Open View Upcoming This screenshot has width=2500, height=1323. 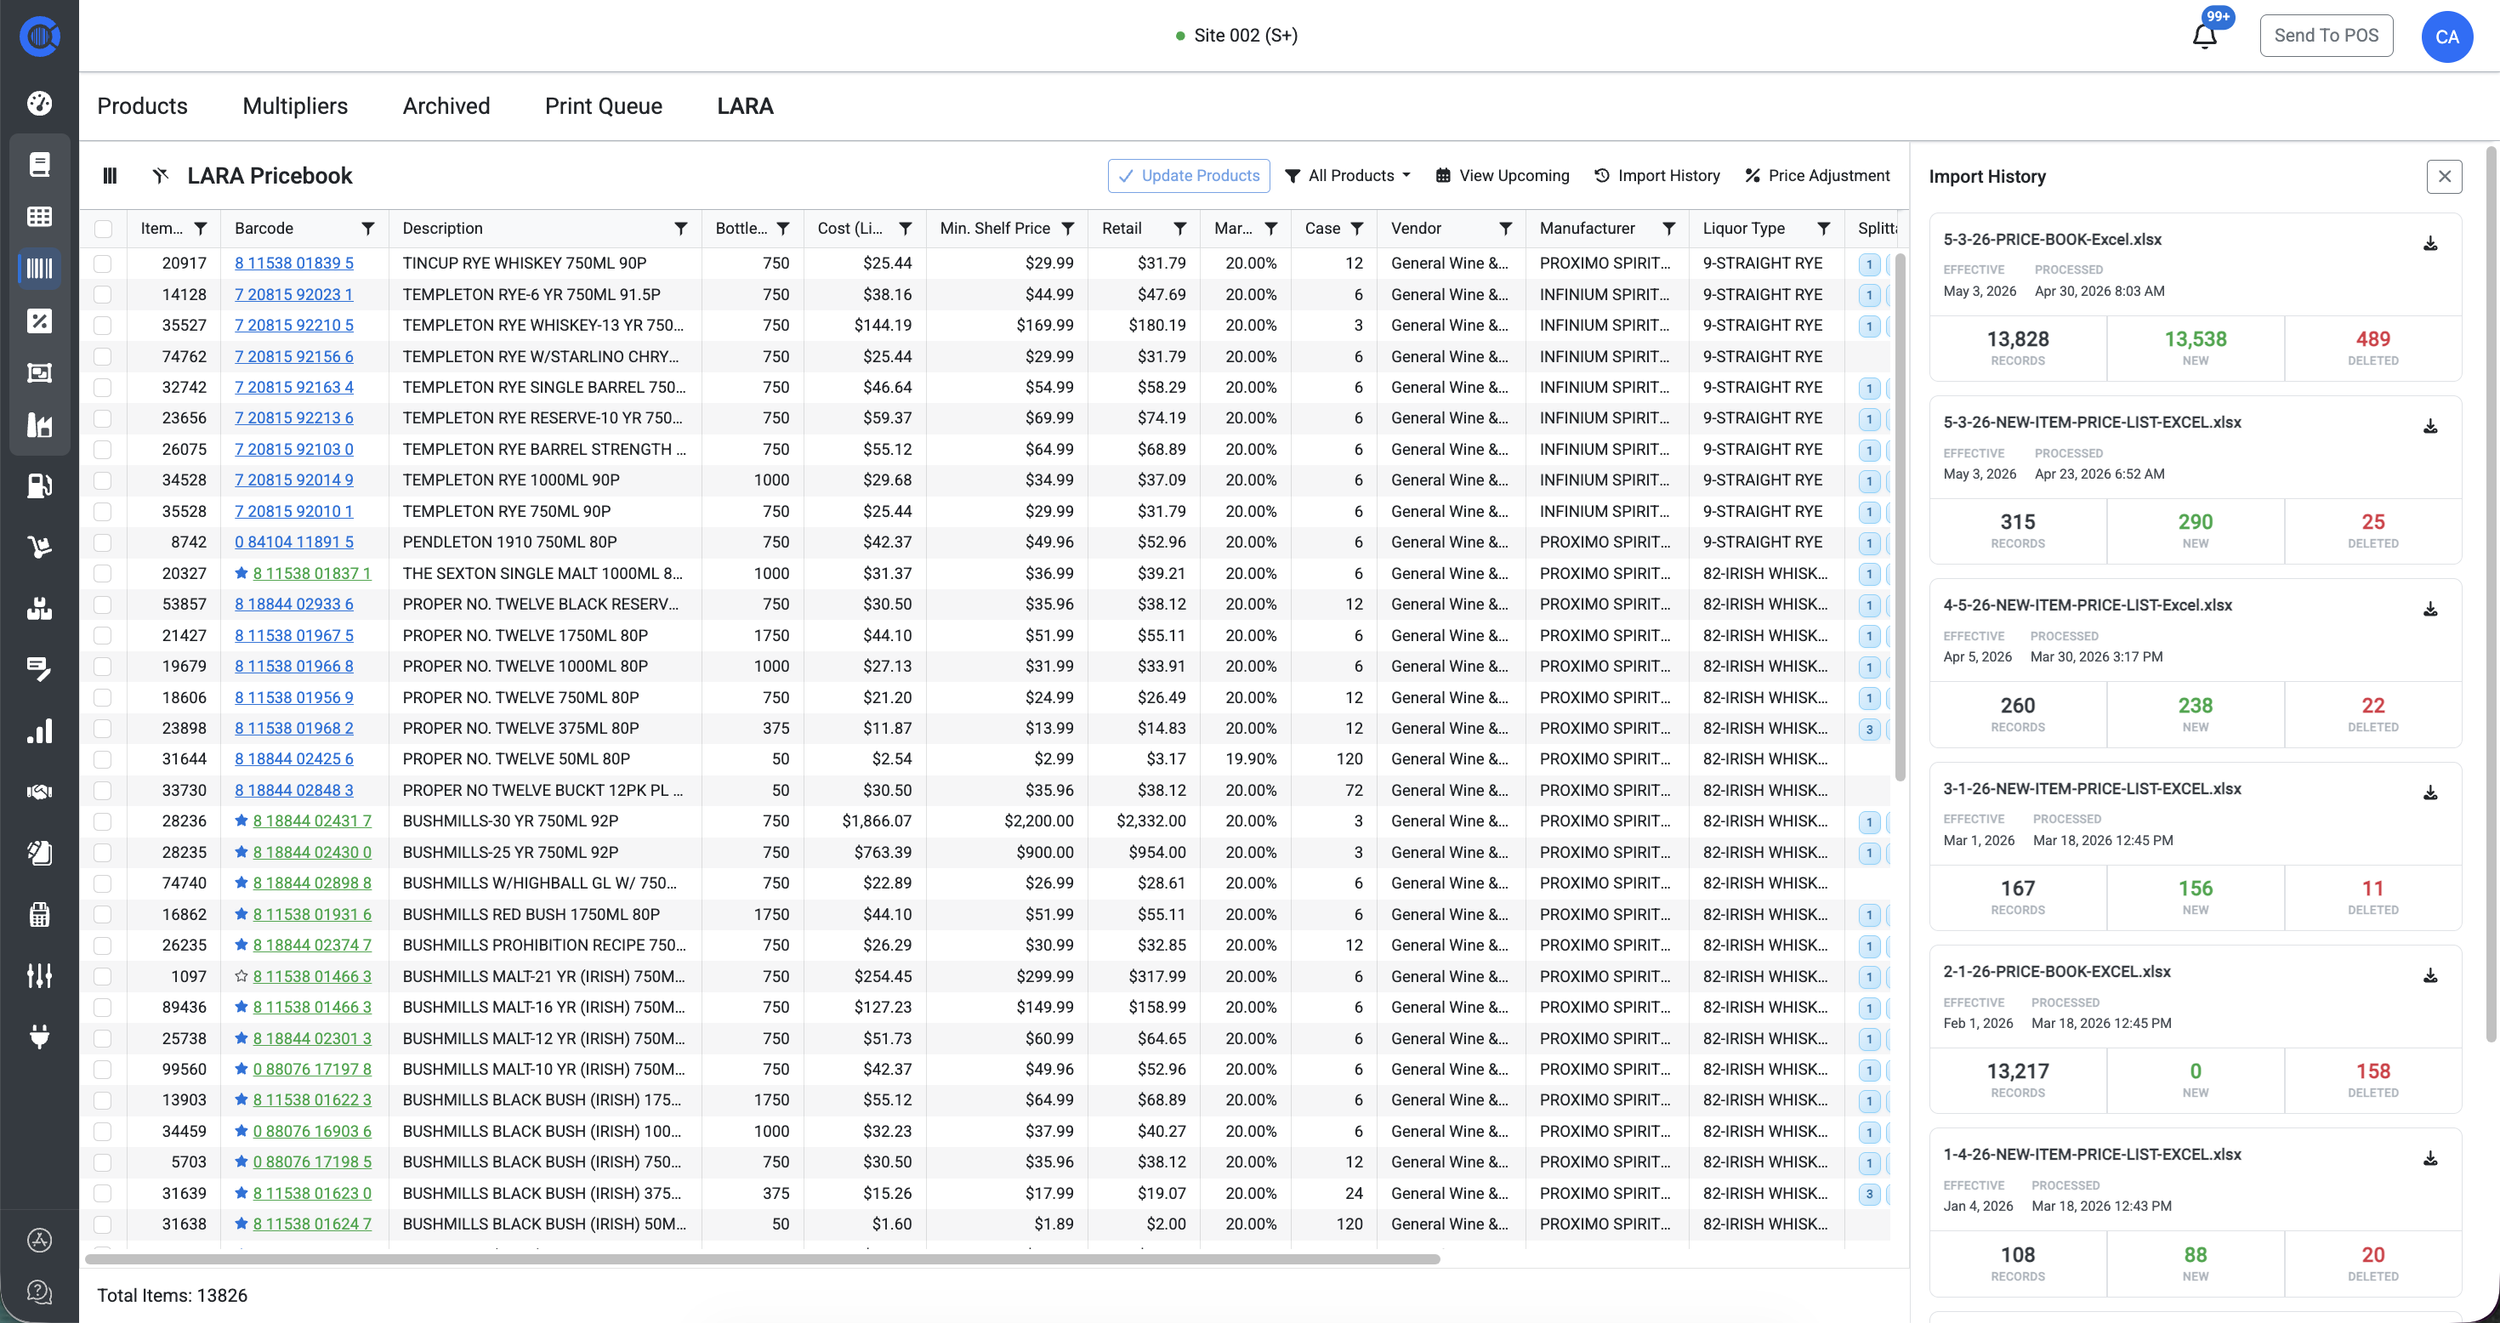(x=1502, y=176)
